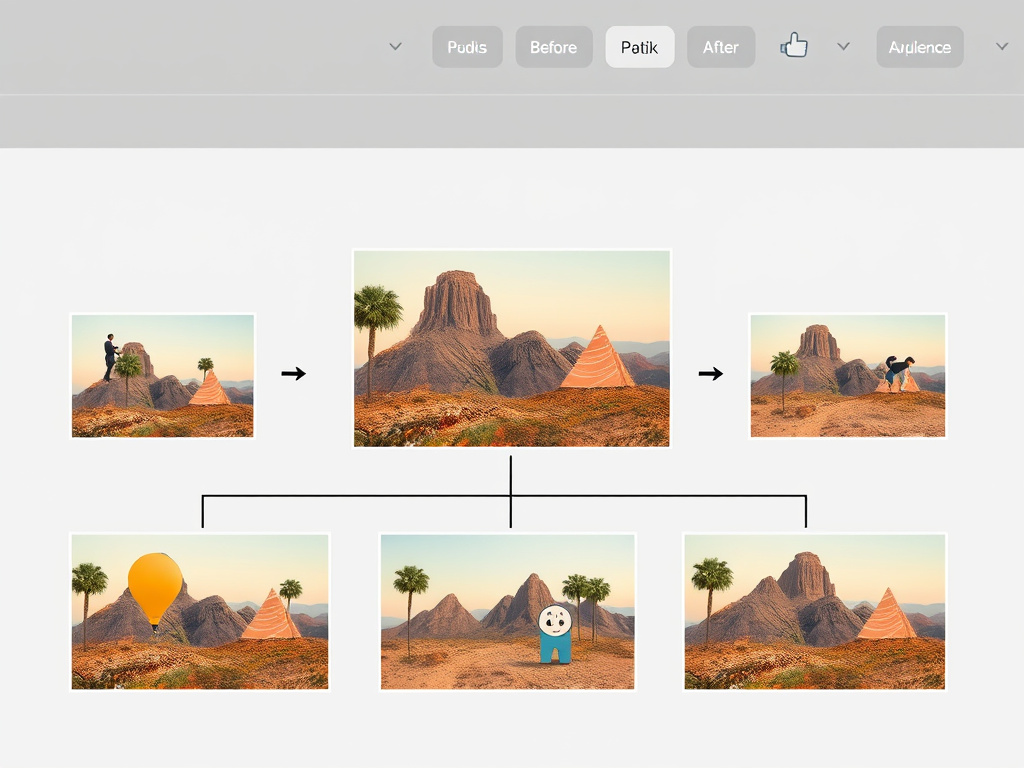The height and width of the screenshot is (768, 1024).
Task: Select thumbnail with man standing on rock
Action: pyautogui.click(x=163, y=376)
